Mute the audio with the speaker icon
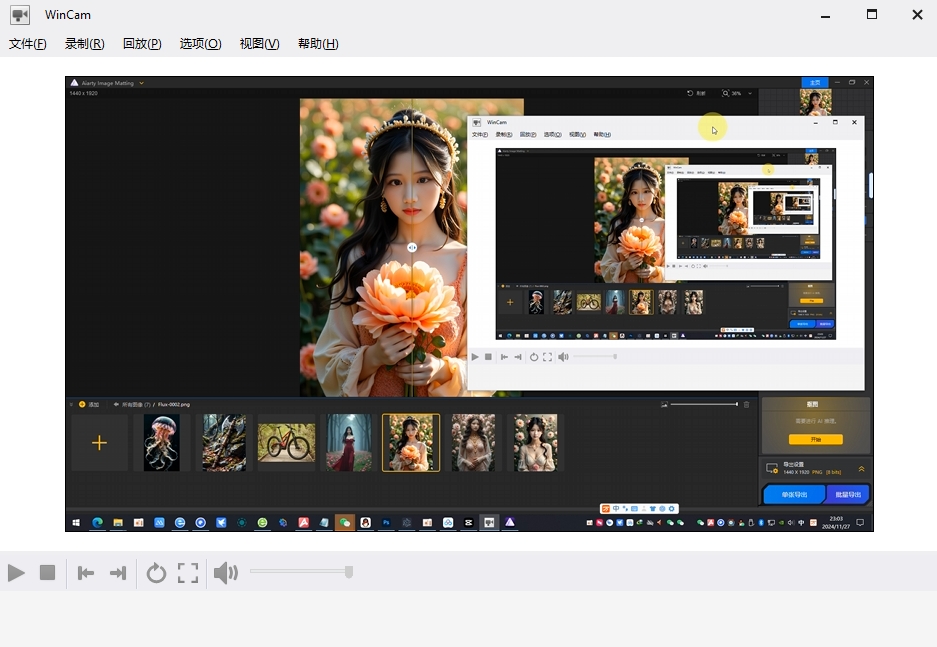This screenshot has height=647, width=937. [225, 573]
